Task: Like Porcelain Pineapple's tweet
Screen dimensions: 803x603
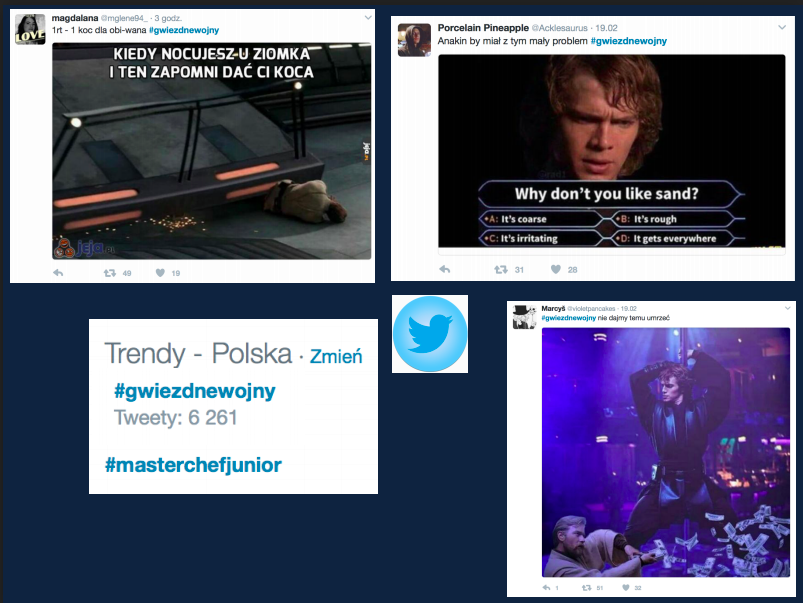Action: 556,269
